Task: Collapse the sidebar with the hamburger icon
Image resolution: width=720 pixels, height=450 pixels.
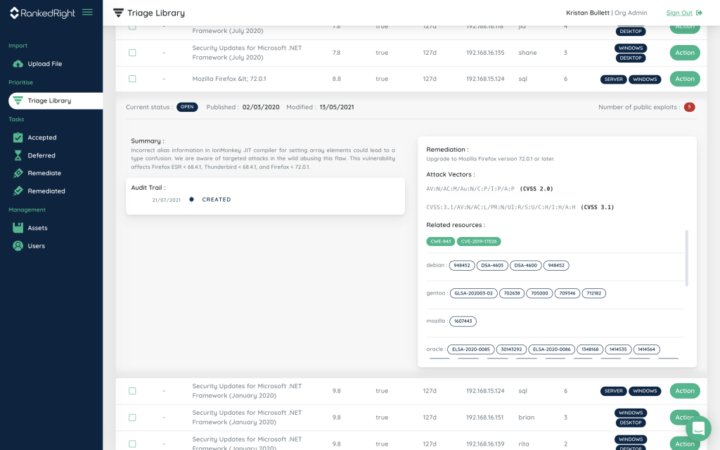Action: point(87,12)
